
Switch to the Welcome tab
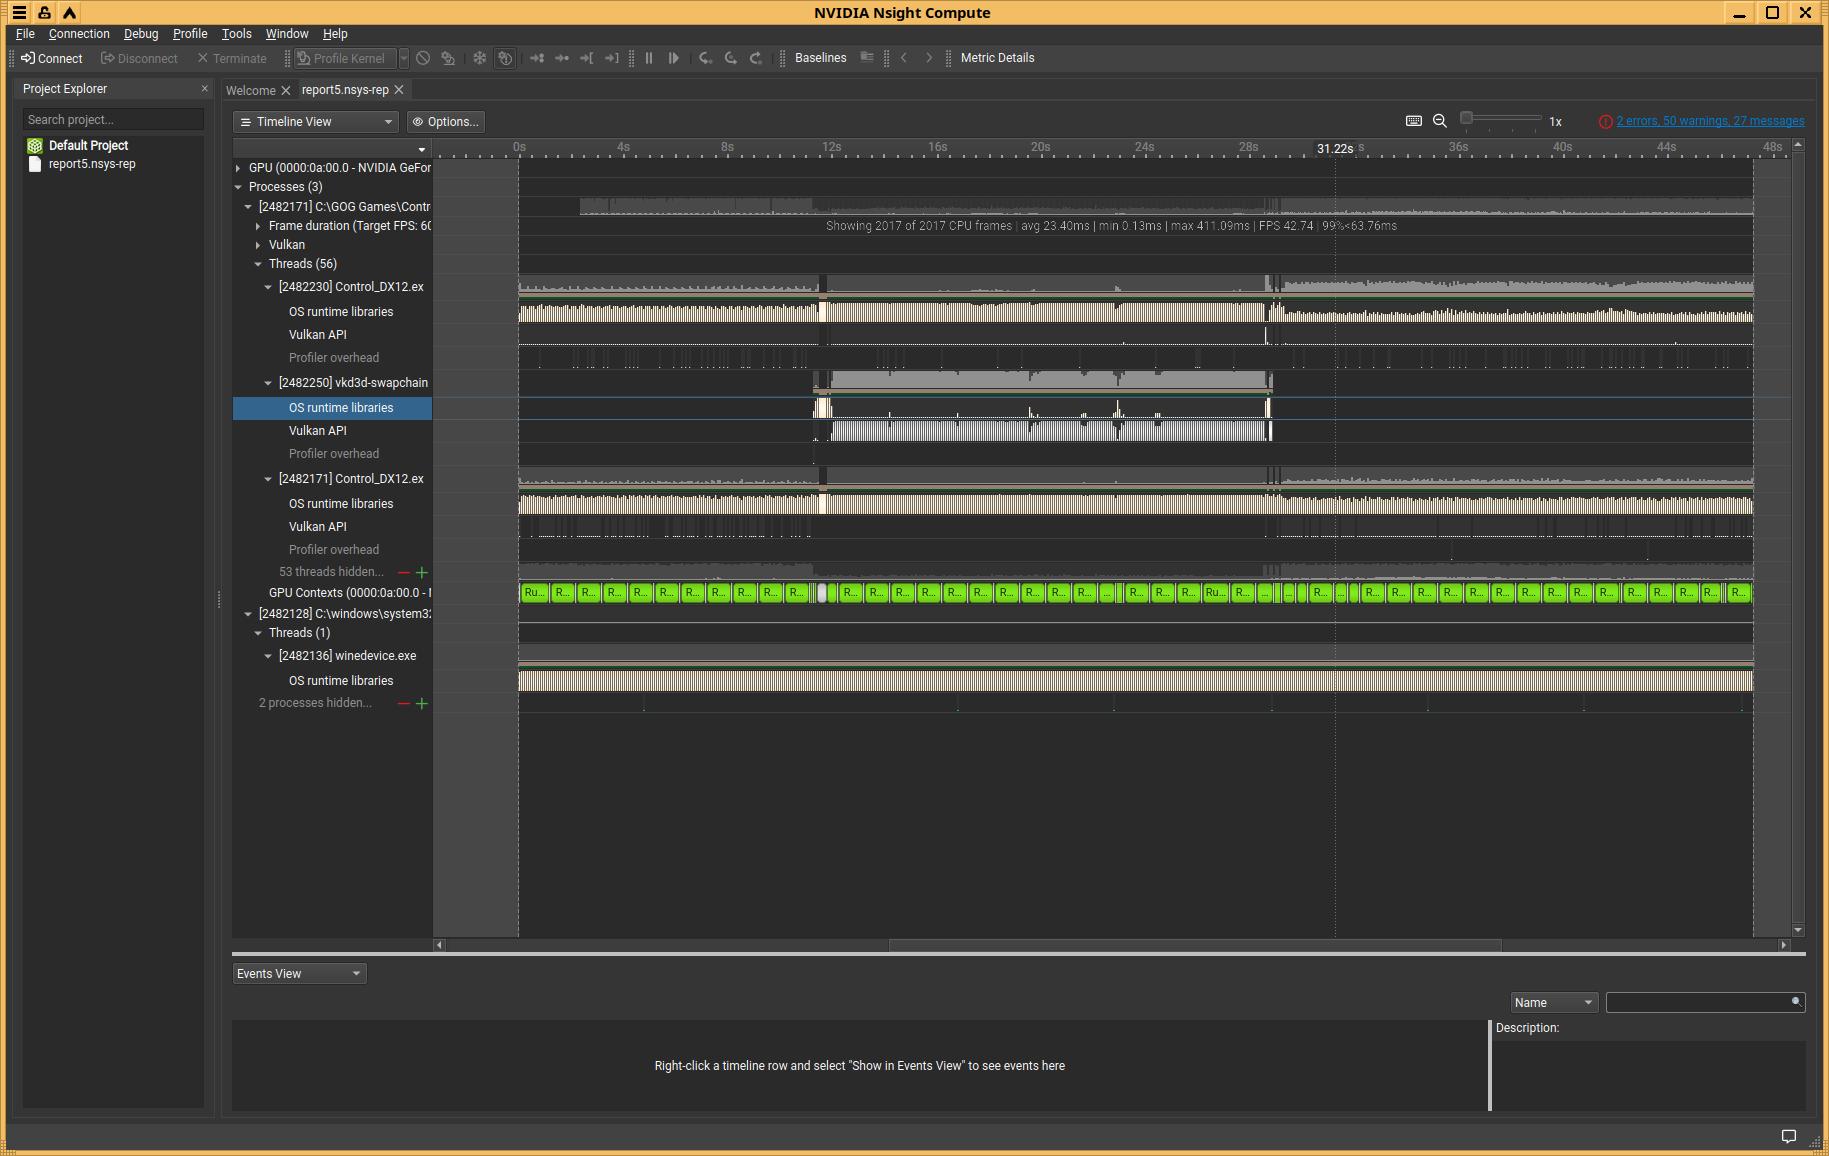(x=250, y=90)
